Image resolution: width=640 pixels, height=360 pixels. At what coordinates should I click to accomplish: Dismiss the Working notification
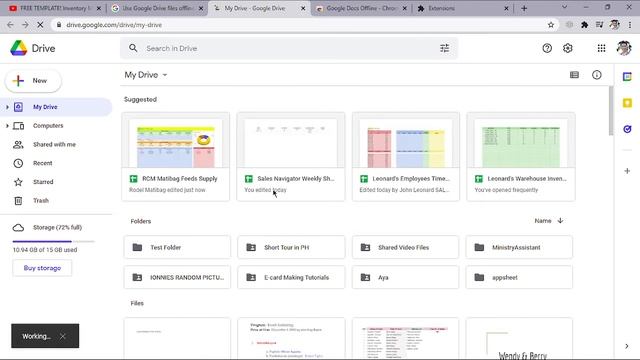point(62,336)
